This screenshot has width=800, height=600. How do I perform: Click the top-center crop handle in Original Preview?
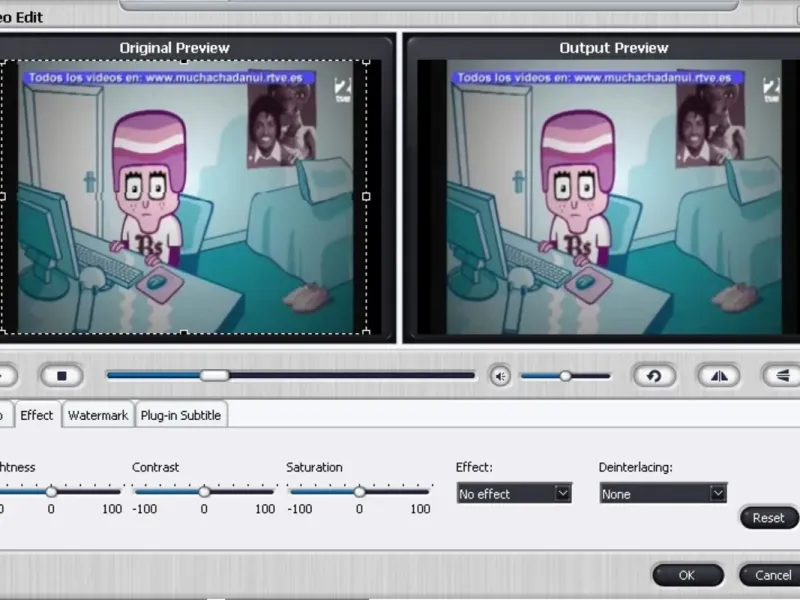point(184,61)
